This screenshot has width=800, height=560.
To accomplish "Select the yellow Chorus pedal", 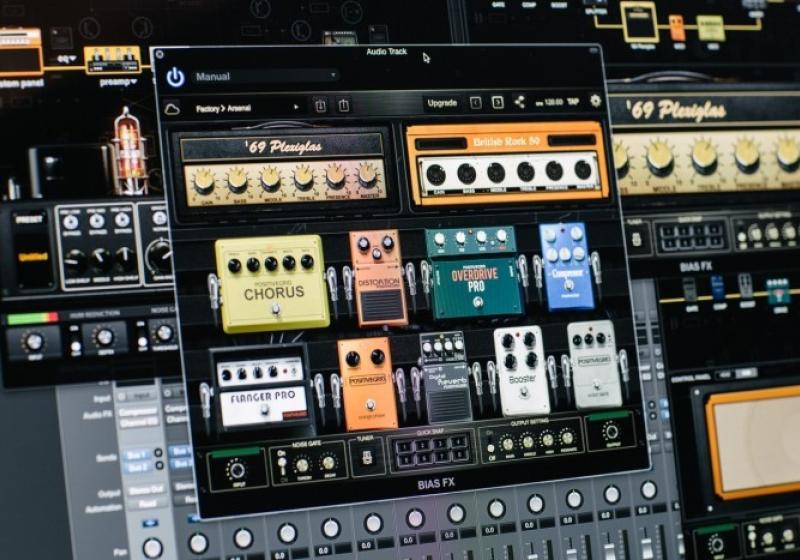I will [x=272, y=284].
